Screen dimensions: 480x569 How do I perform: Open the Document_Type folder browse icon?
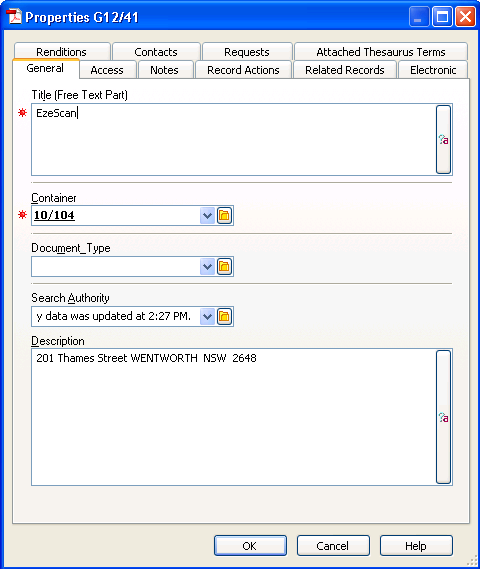[224, 267]
